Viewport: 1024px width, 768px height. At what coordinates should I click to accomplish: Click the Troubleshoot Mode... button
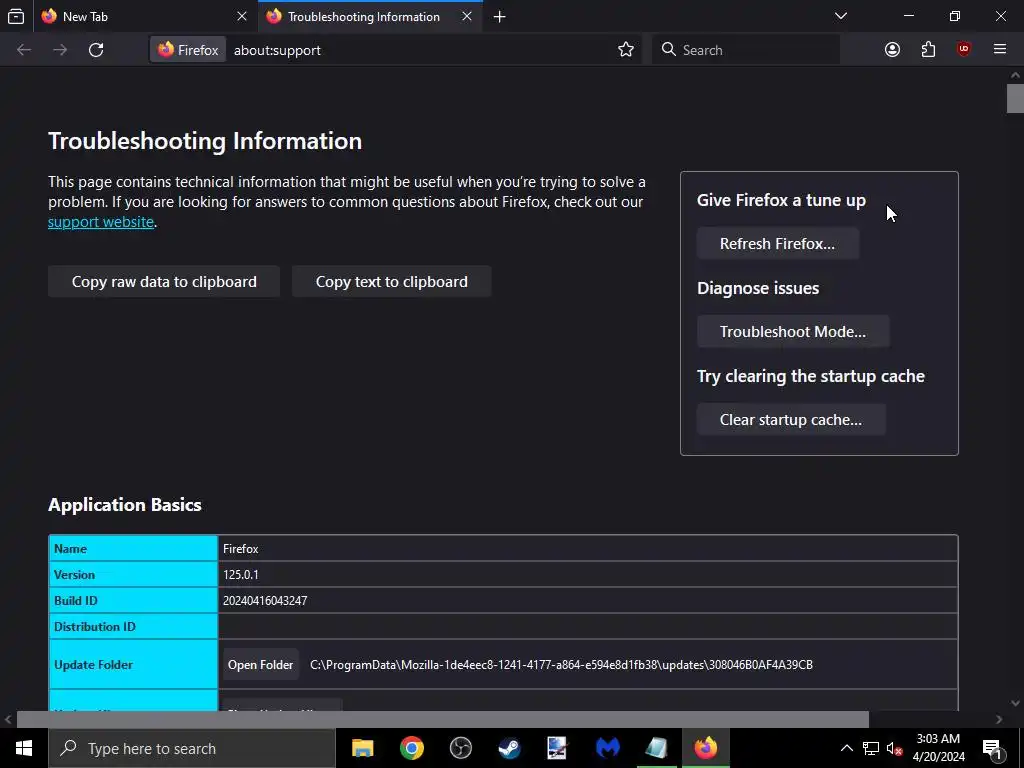(793, 332)
